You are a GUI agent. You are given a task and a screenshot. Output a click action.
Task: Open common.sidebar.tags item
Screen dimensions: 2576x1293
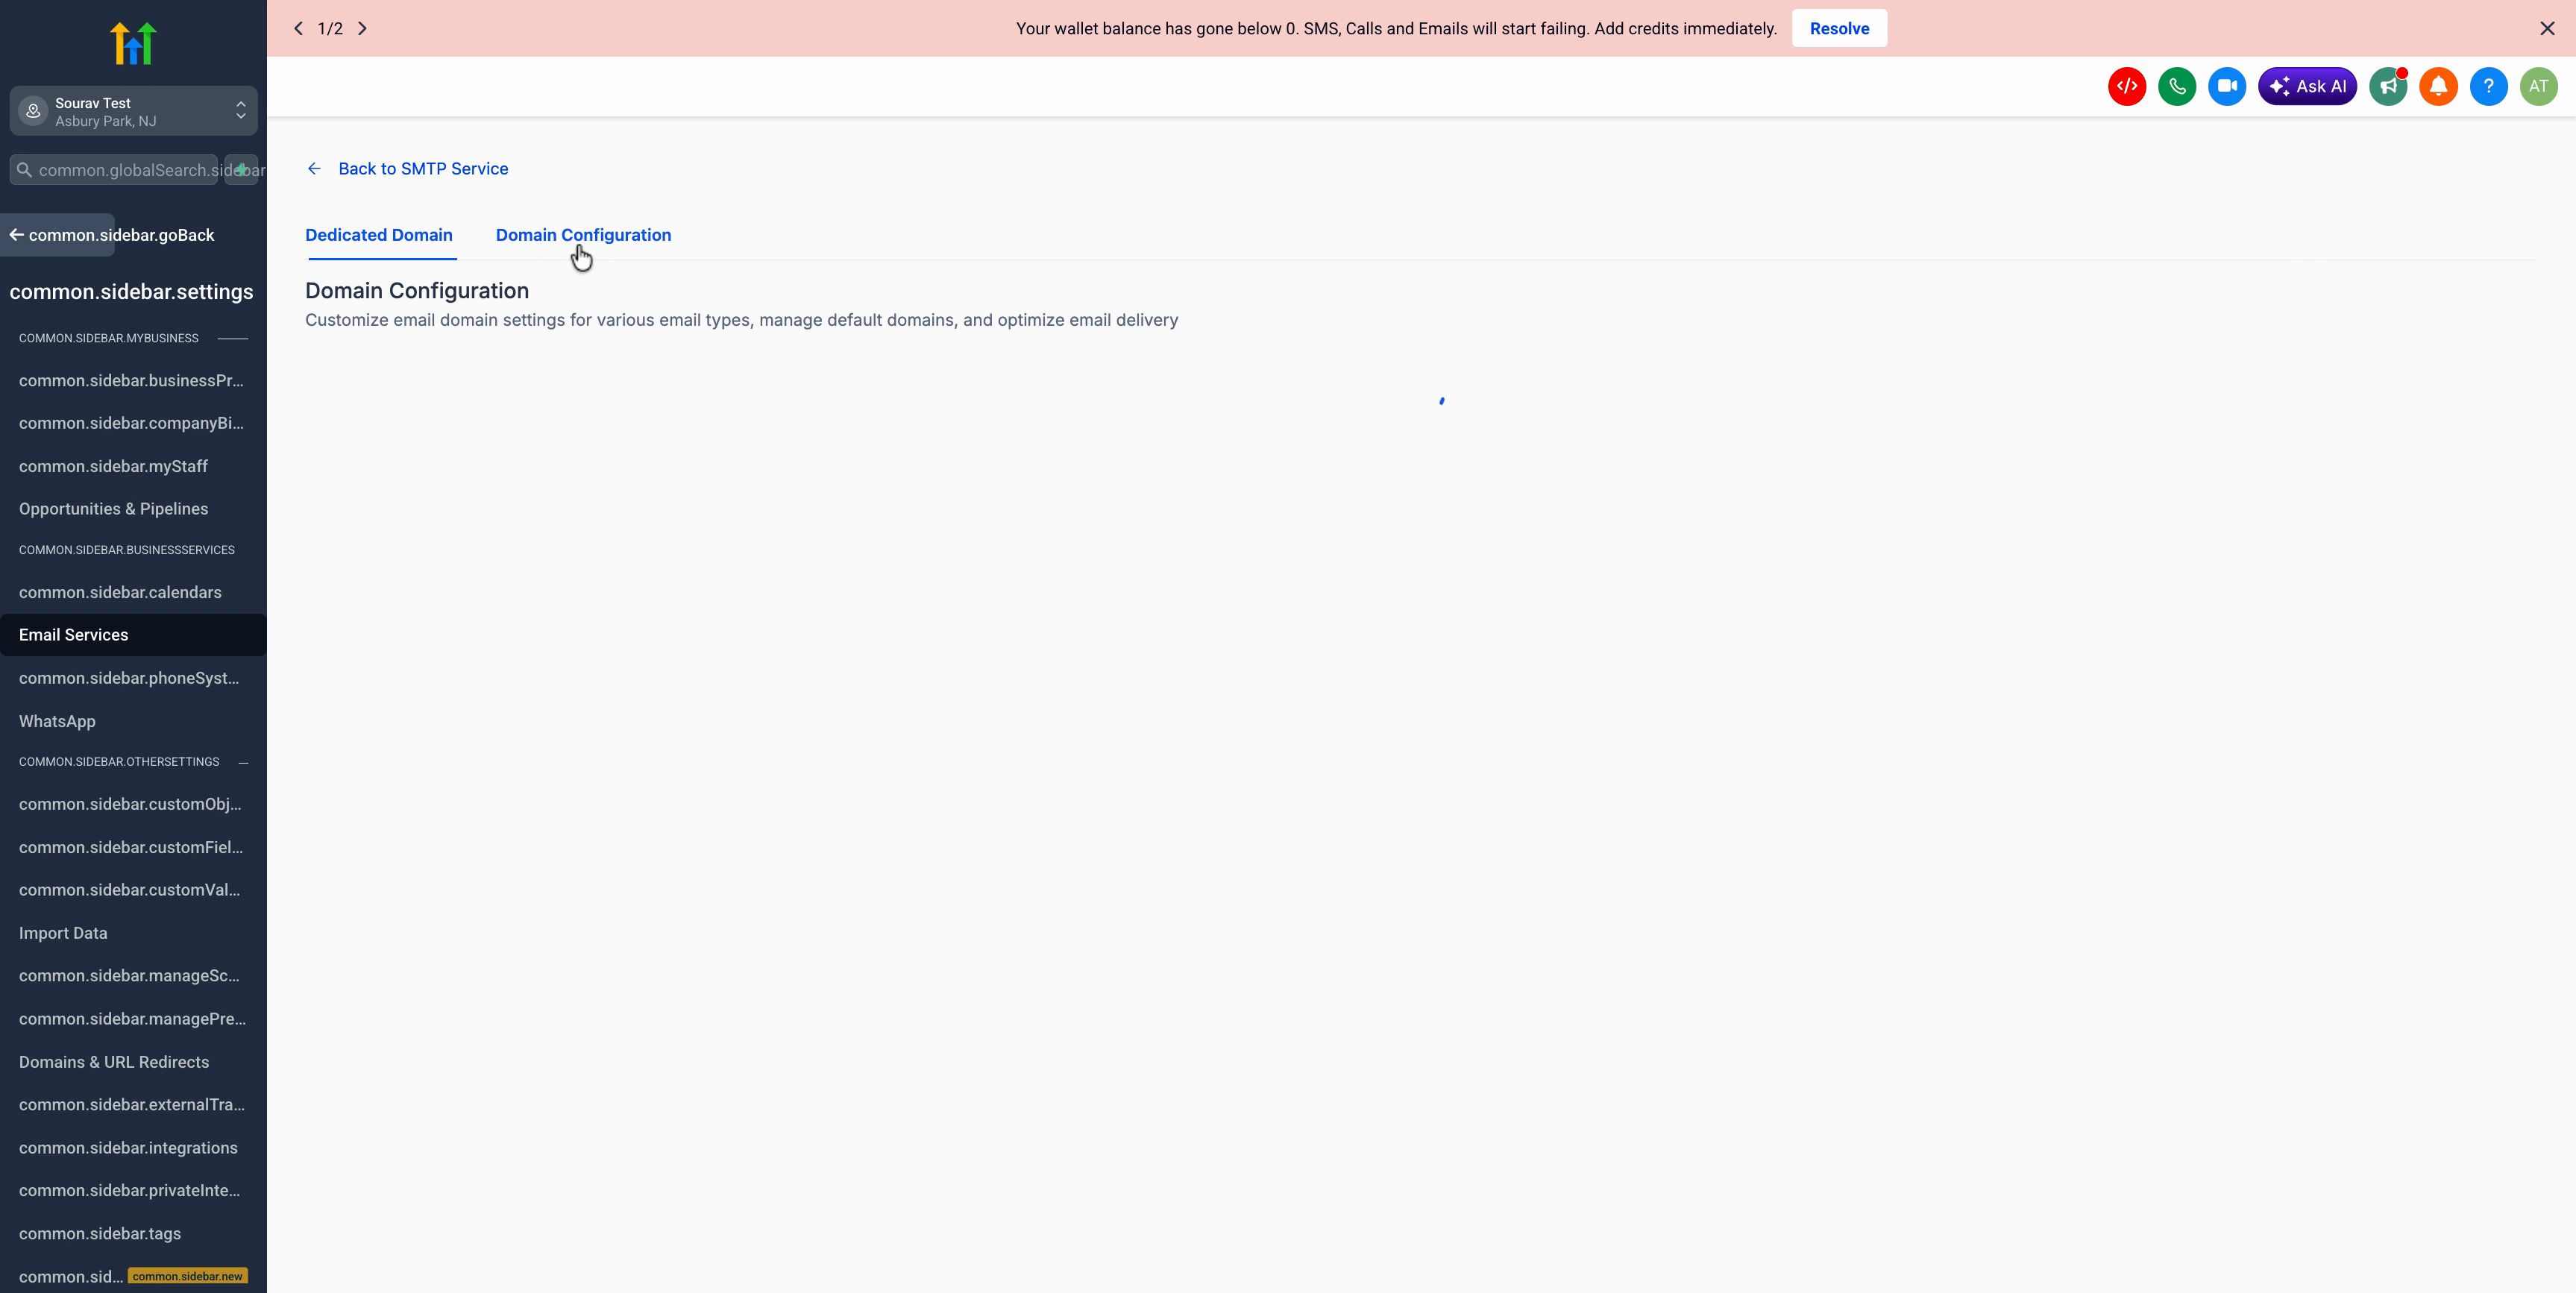[133, 1234]
